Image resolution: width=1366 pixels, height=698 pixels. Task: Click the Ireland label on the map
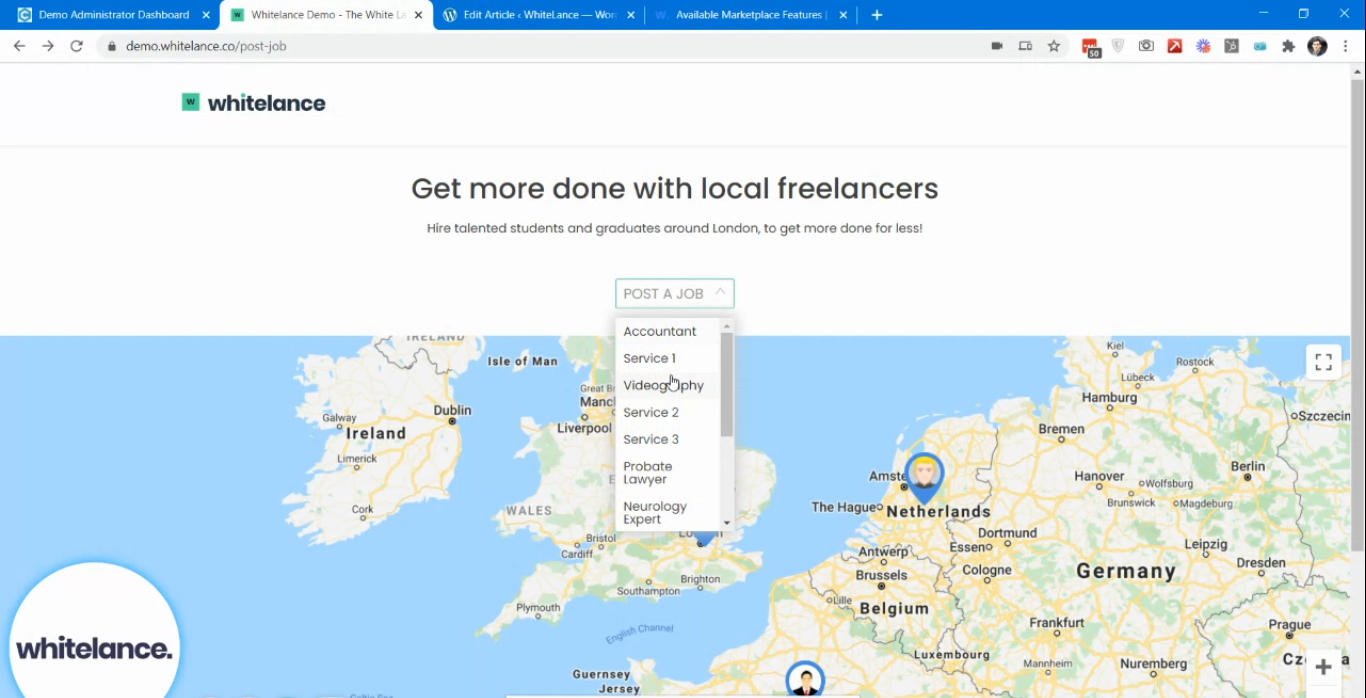(x=376, y=433)
